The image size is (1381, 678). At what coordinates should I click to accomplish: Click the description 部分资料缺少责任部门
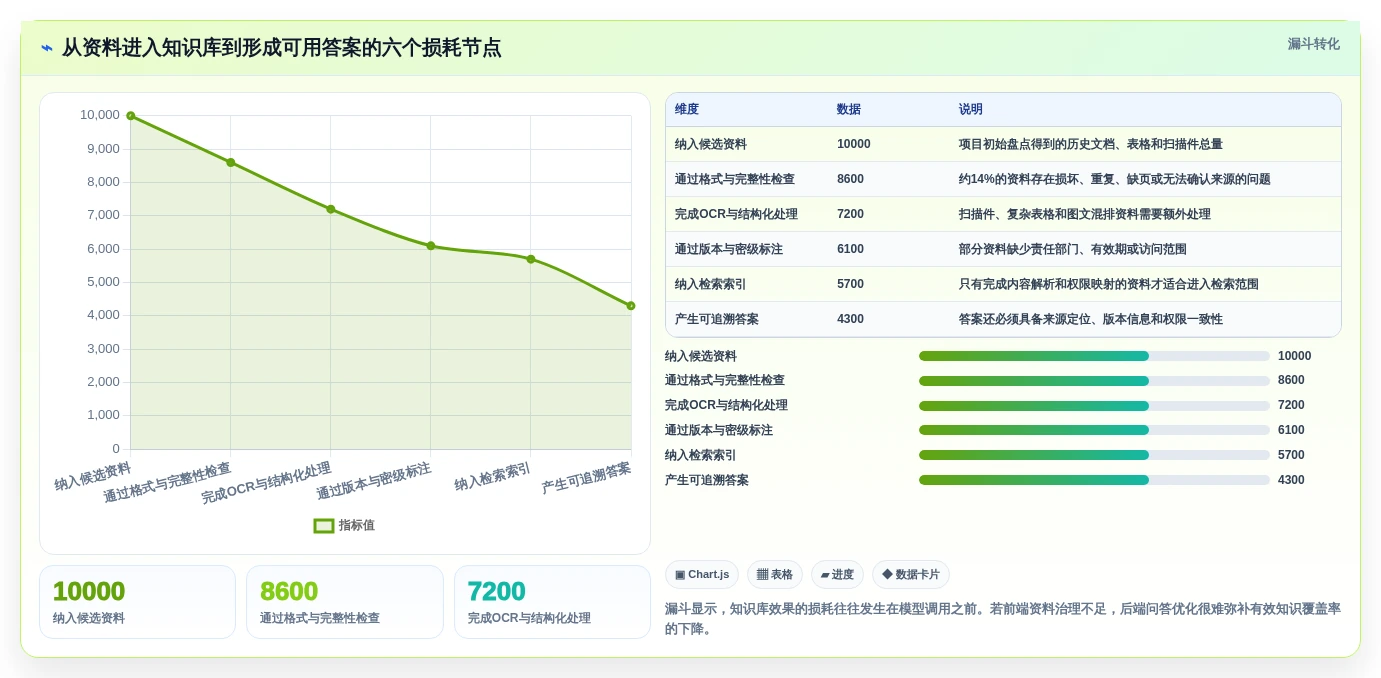pos(1073,249)
